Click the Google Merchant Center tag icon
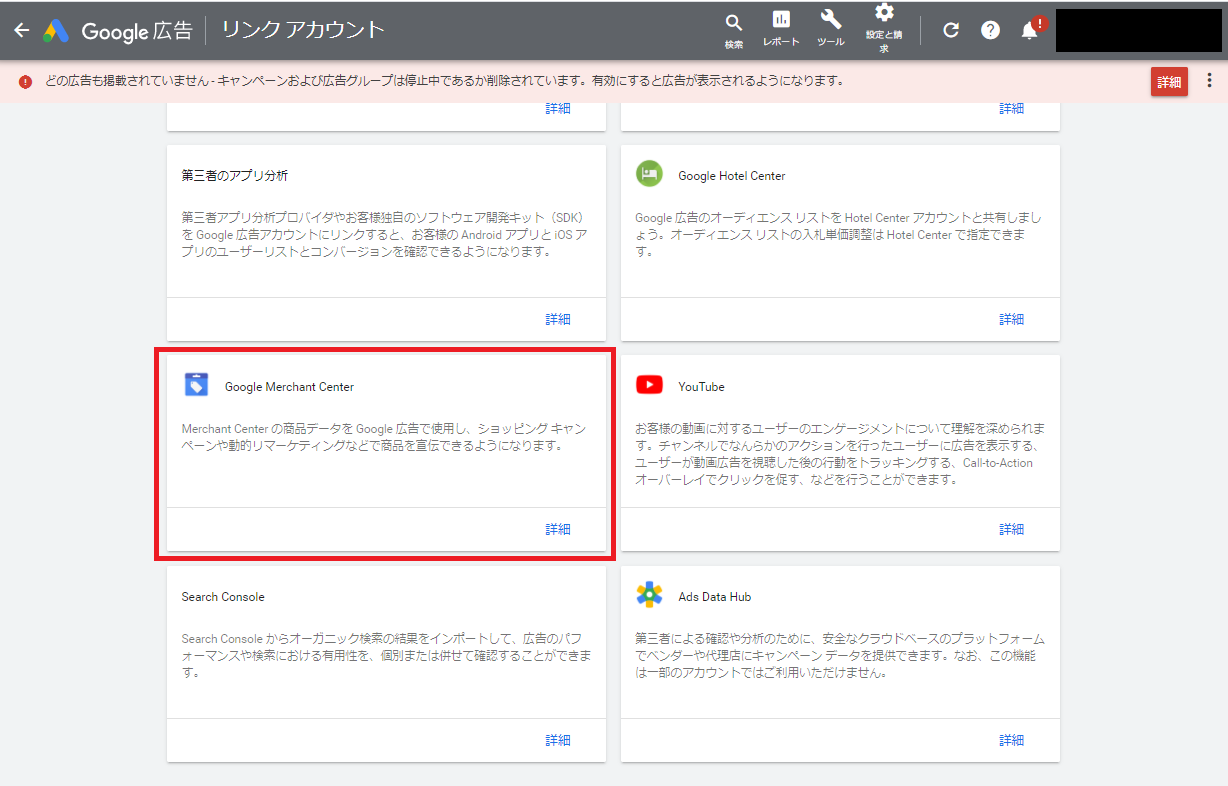The width and height of the screenshot is (1228, 786). (196, 385)
